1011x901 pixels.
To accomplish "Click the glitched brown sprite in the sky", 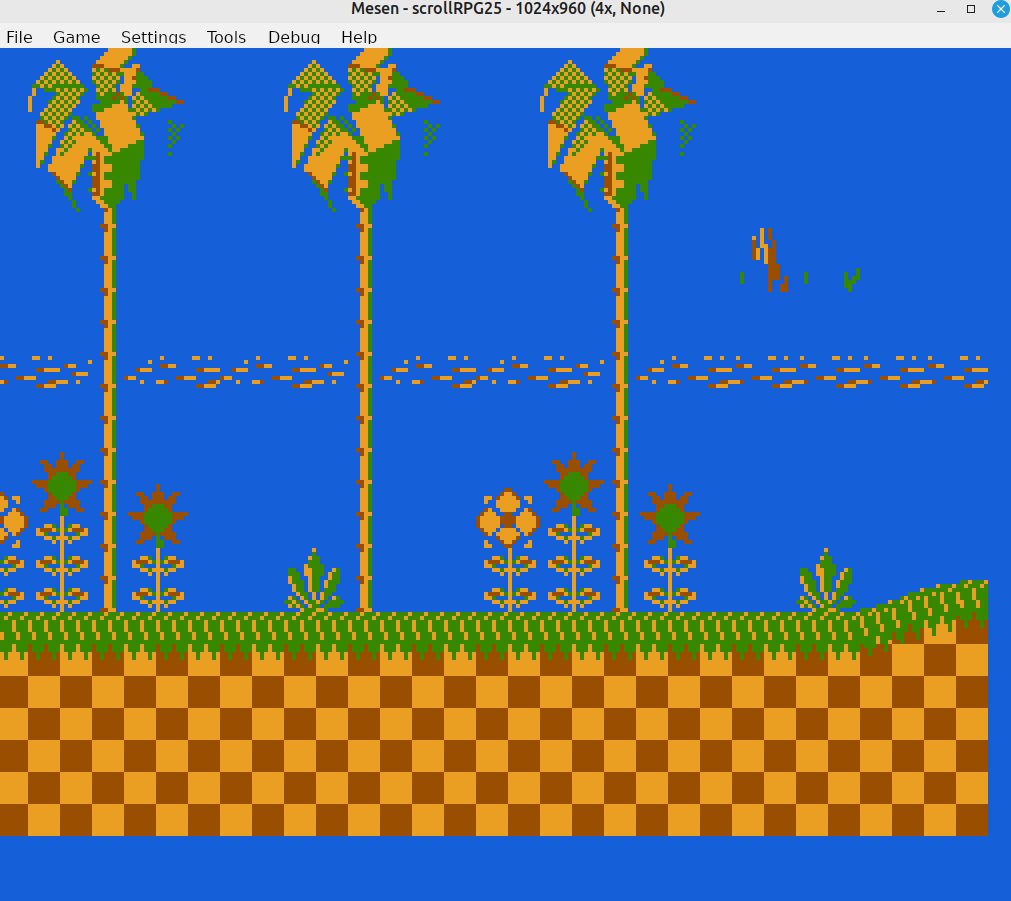I will click(x=770, y=261).
